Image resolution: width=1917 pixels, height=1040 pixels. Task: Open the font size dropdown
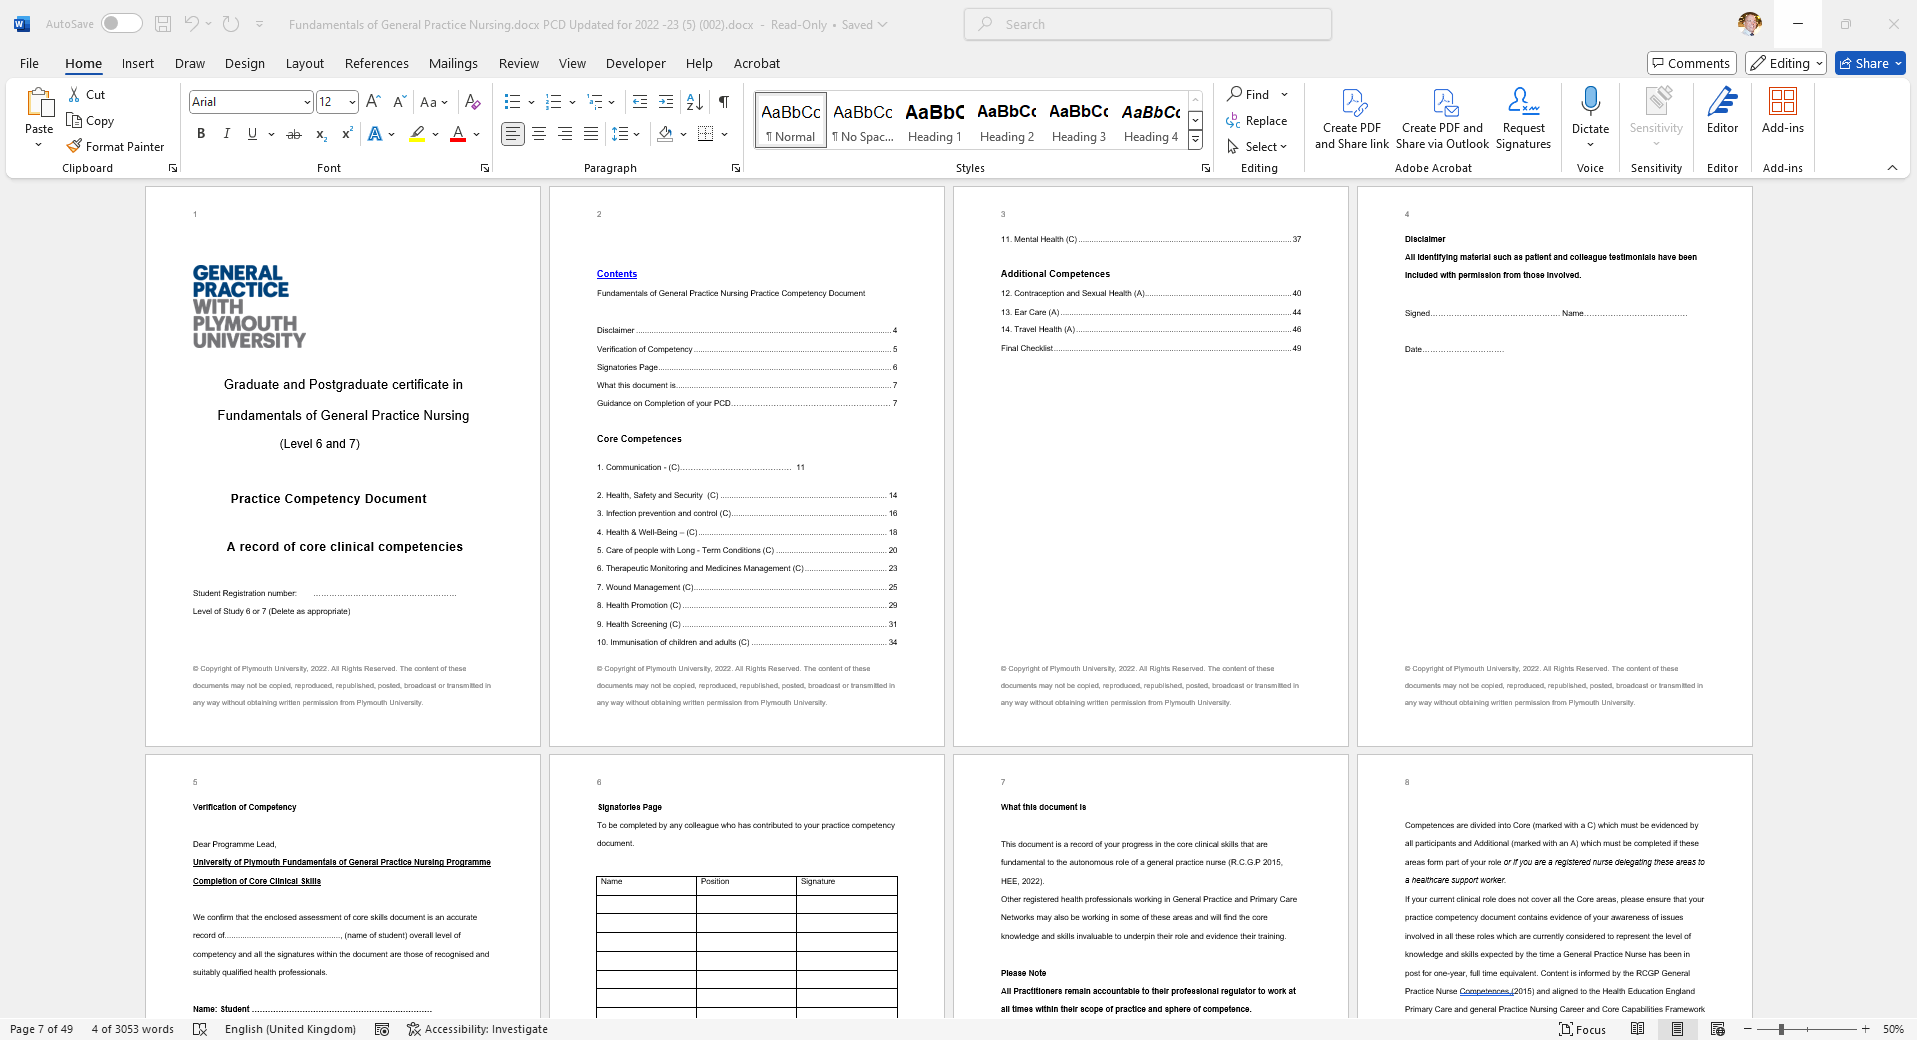pos(352,102)
